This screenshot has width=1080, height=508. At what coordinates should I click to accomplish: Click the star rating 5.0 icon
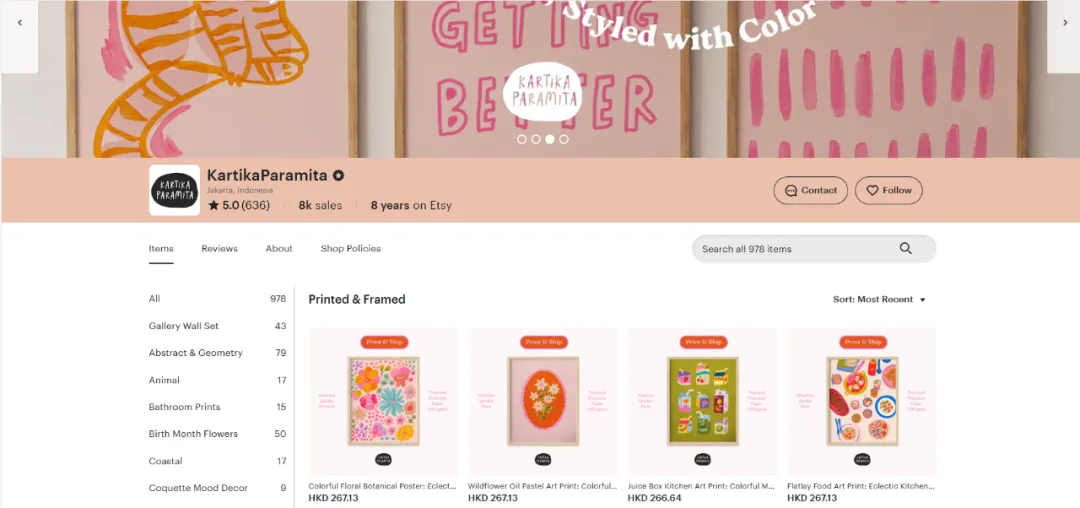pyautogui.click(x=214, y=205)
